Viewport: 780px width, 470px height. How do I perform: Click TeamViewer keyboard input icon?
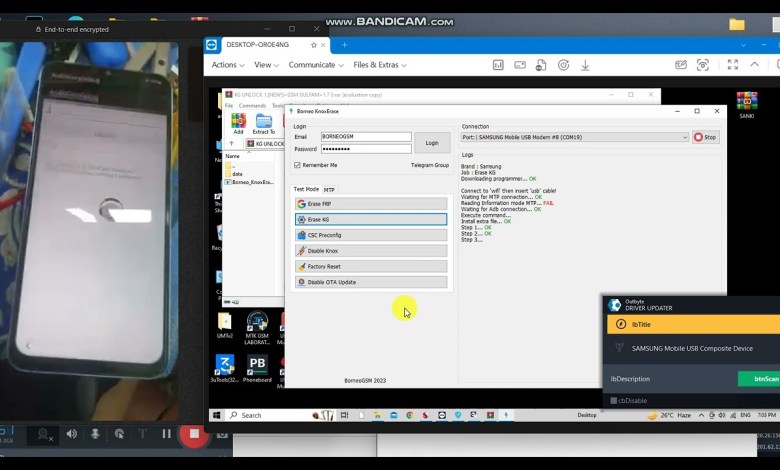click(x=520, y=65)
